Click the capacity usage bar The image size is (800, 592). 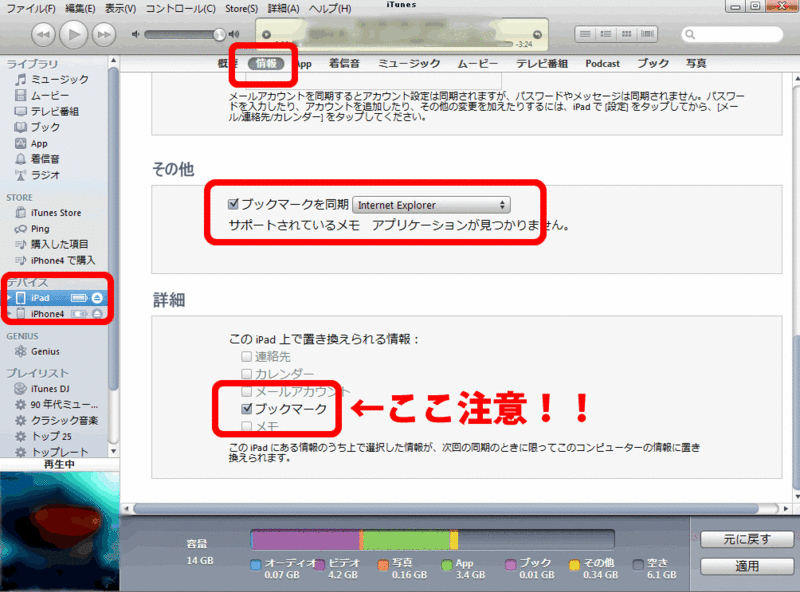click(433, 539)
